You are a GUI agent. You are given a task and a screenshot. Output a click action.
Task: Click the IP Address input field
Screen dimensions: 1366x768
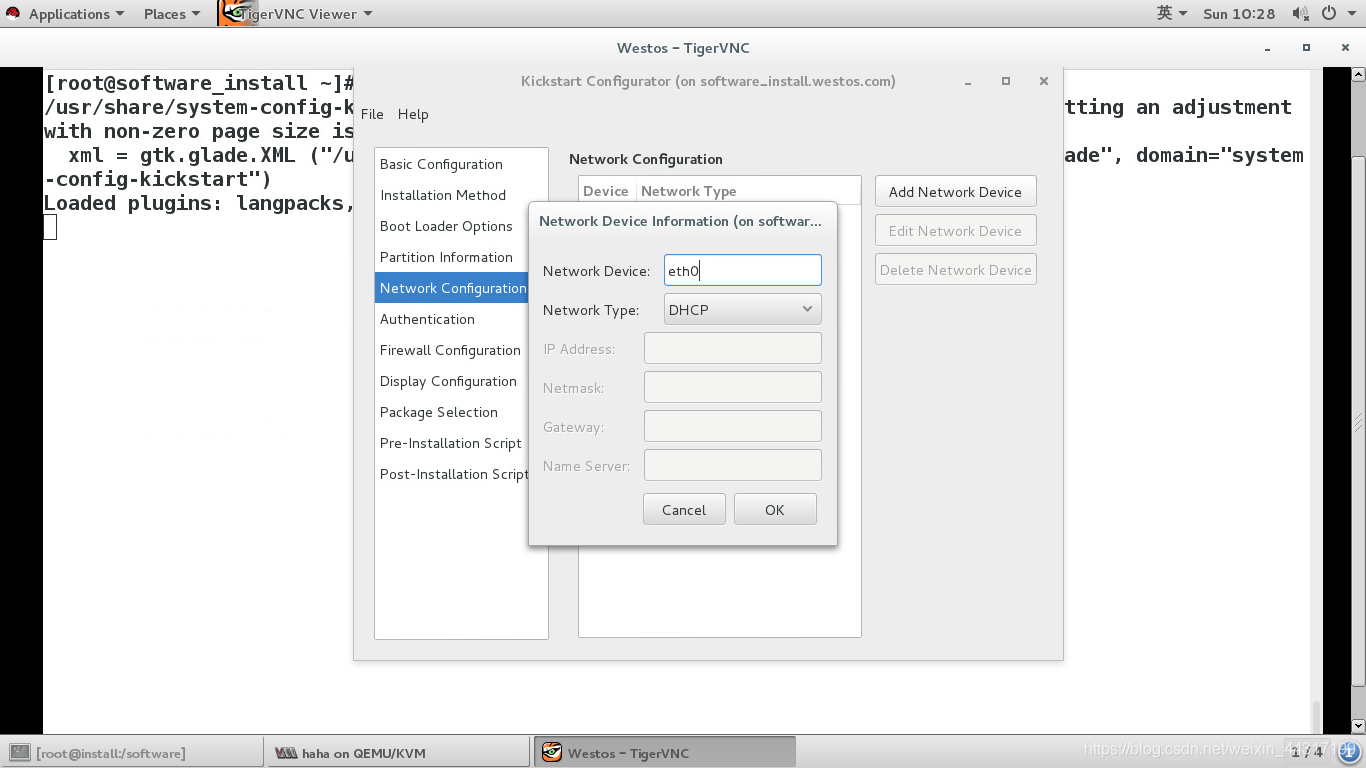click(x=733, y=349)
